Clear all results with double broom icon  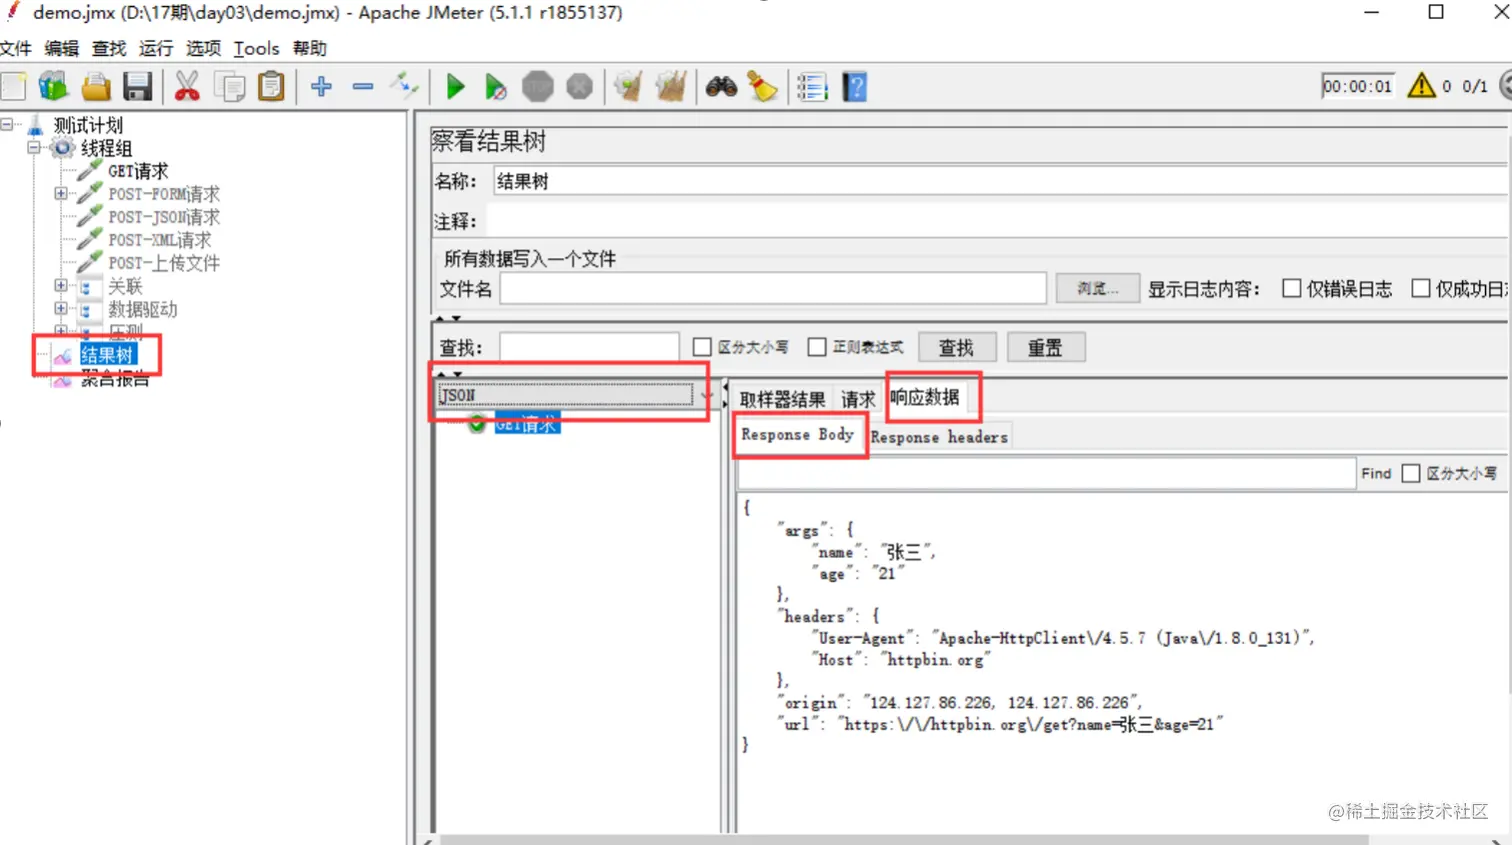pos(671,87)
